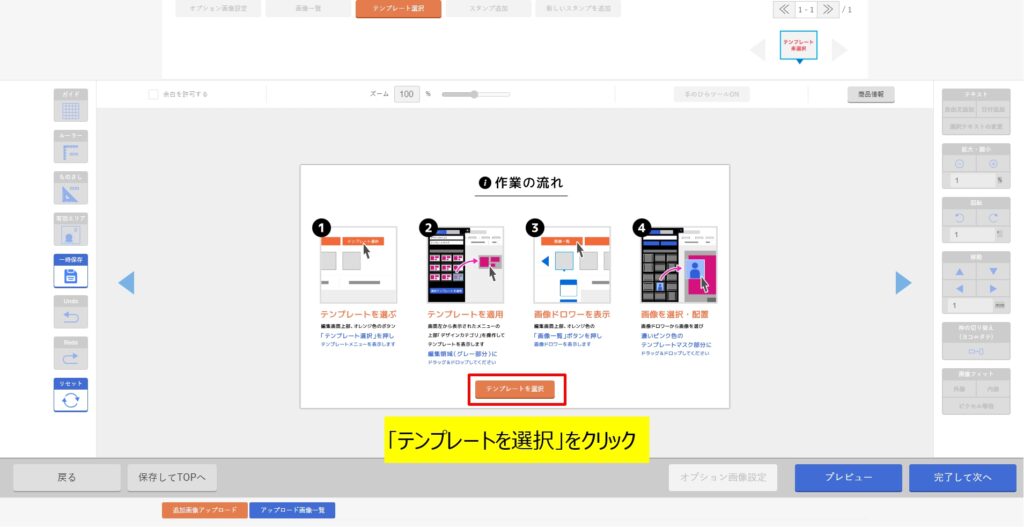Click the ルーラー ruler icon
This screenshot has height=527, width=1024.
[70, 152]
